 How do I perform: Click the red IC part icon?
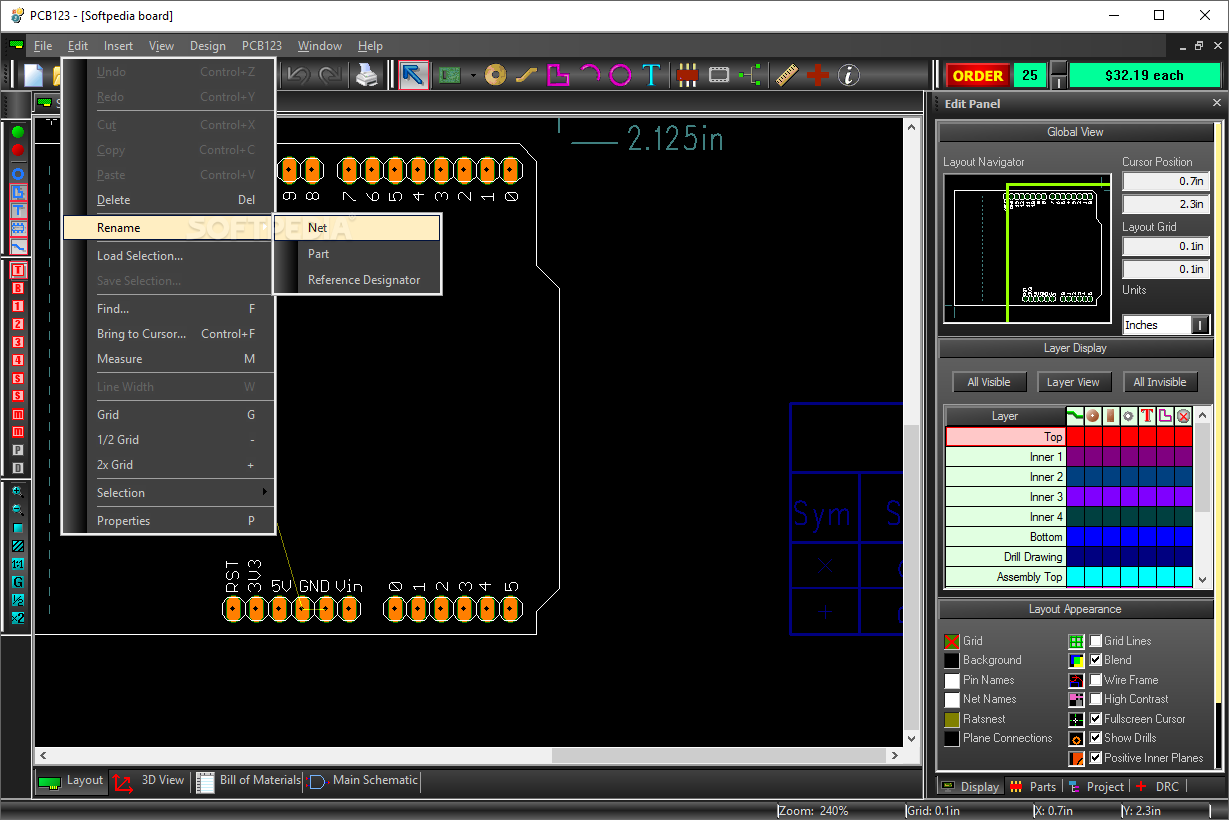pyautogui.click(x=687, y=75)
